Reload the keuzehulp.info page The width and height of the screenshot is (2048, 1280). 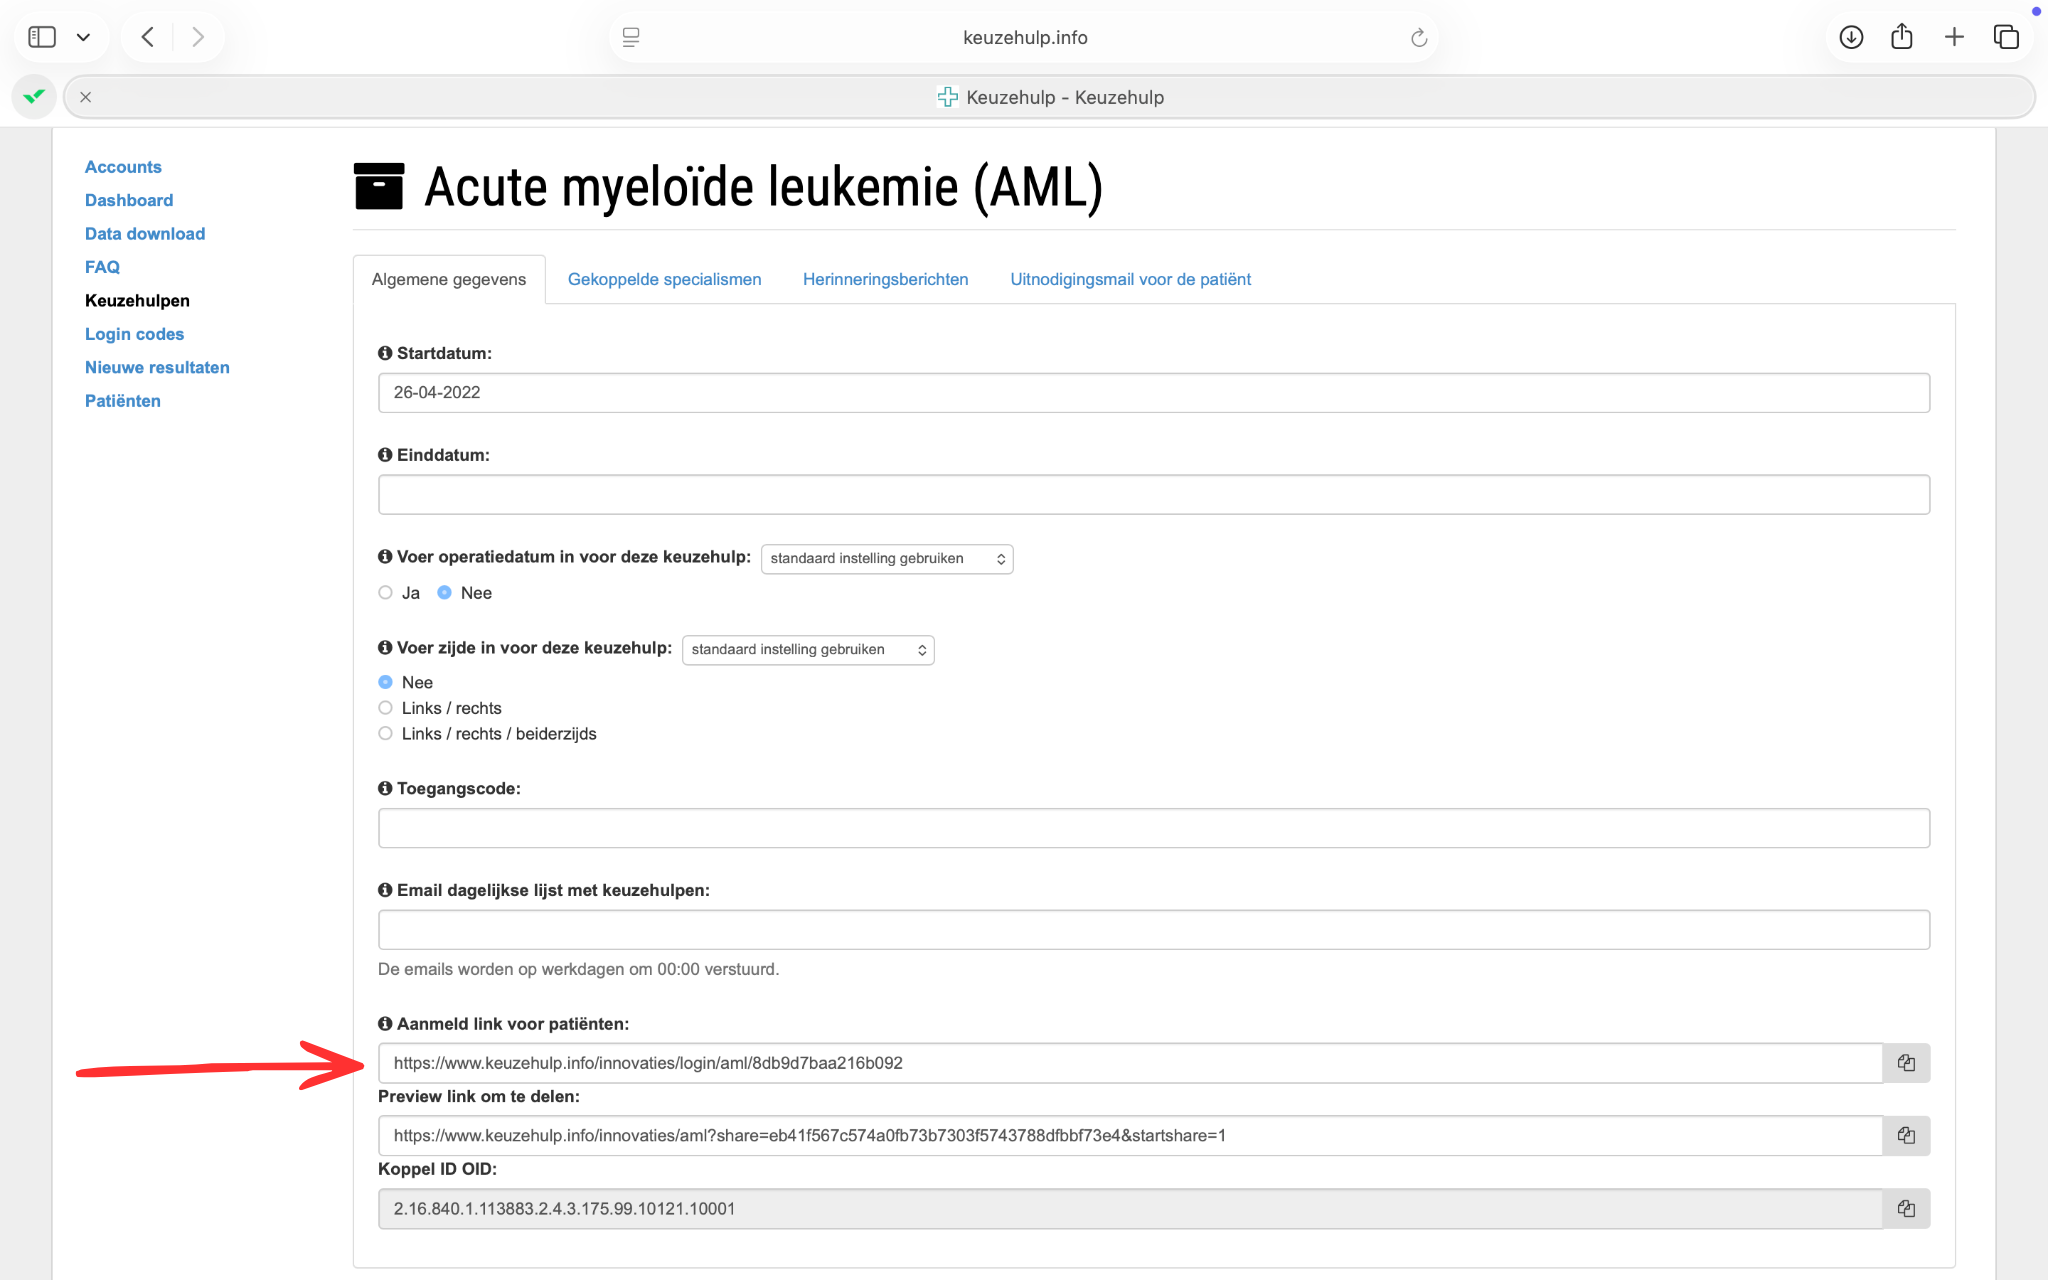[1418, 38]
